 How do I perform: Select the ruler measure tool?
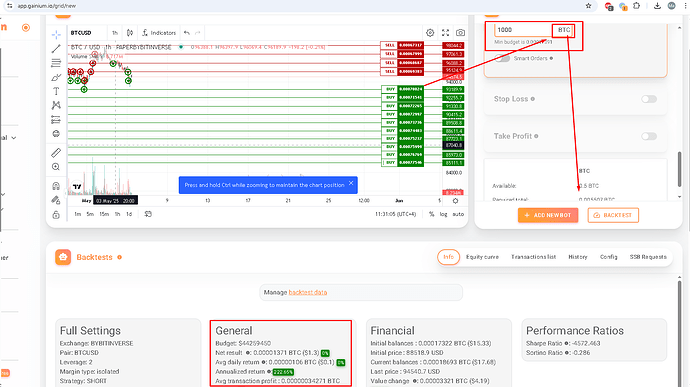pos(56,153)
